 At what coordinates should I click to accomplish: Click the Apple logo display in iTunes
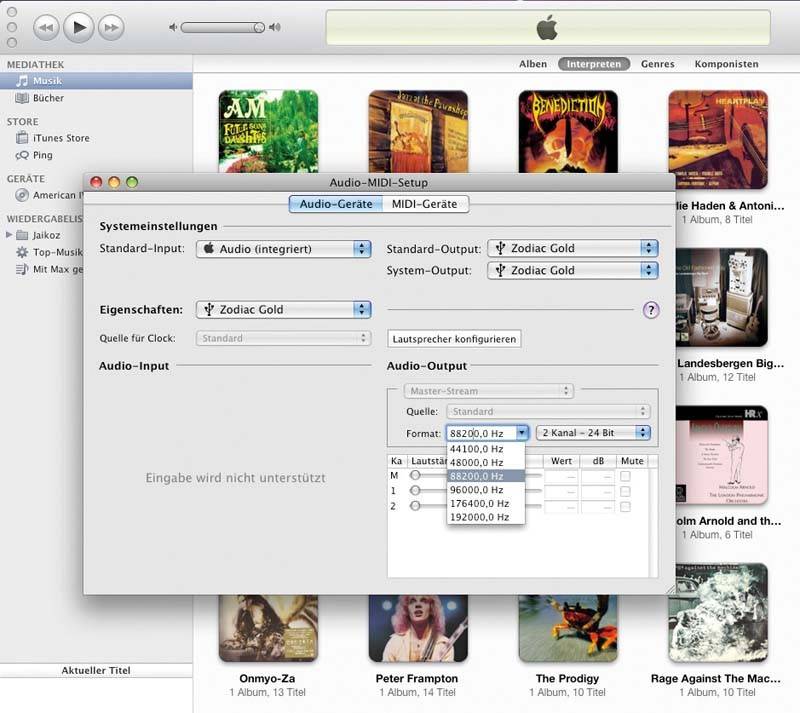[x=547, y=28]
